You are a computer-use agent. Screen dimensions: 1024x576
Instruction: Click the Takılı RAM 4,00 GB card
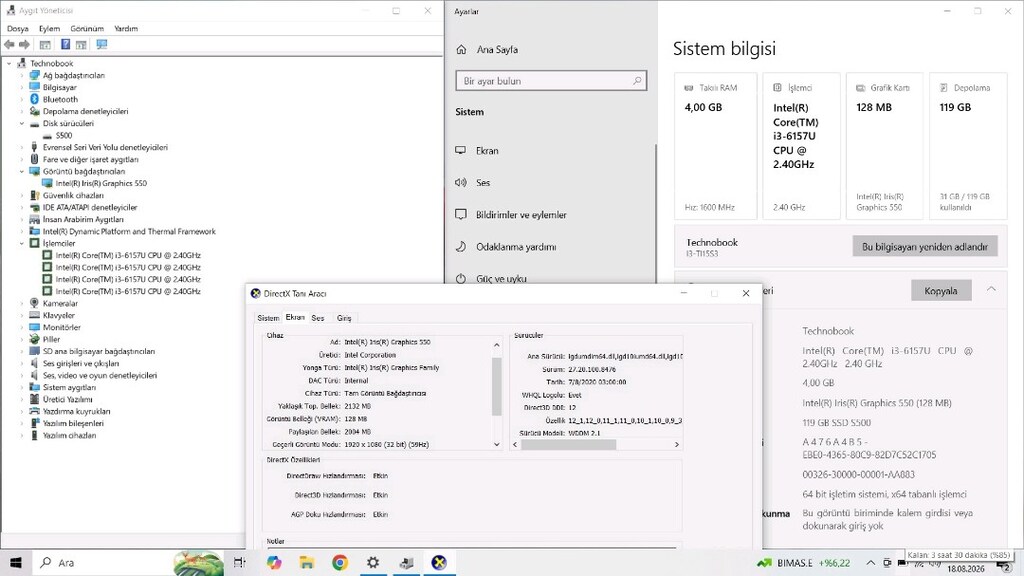(x=715, y=146)
